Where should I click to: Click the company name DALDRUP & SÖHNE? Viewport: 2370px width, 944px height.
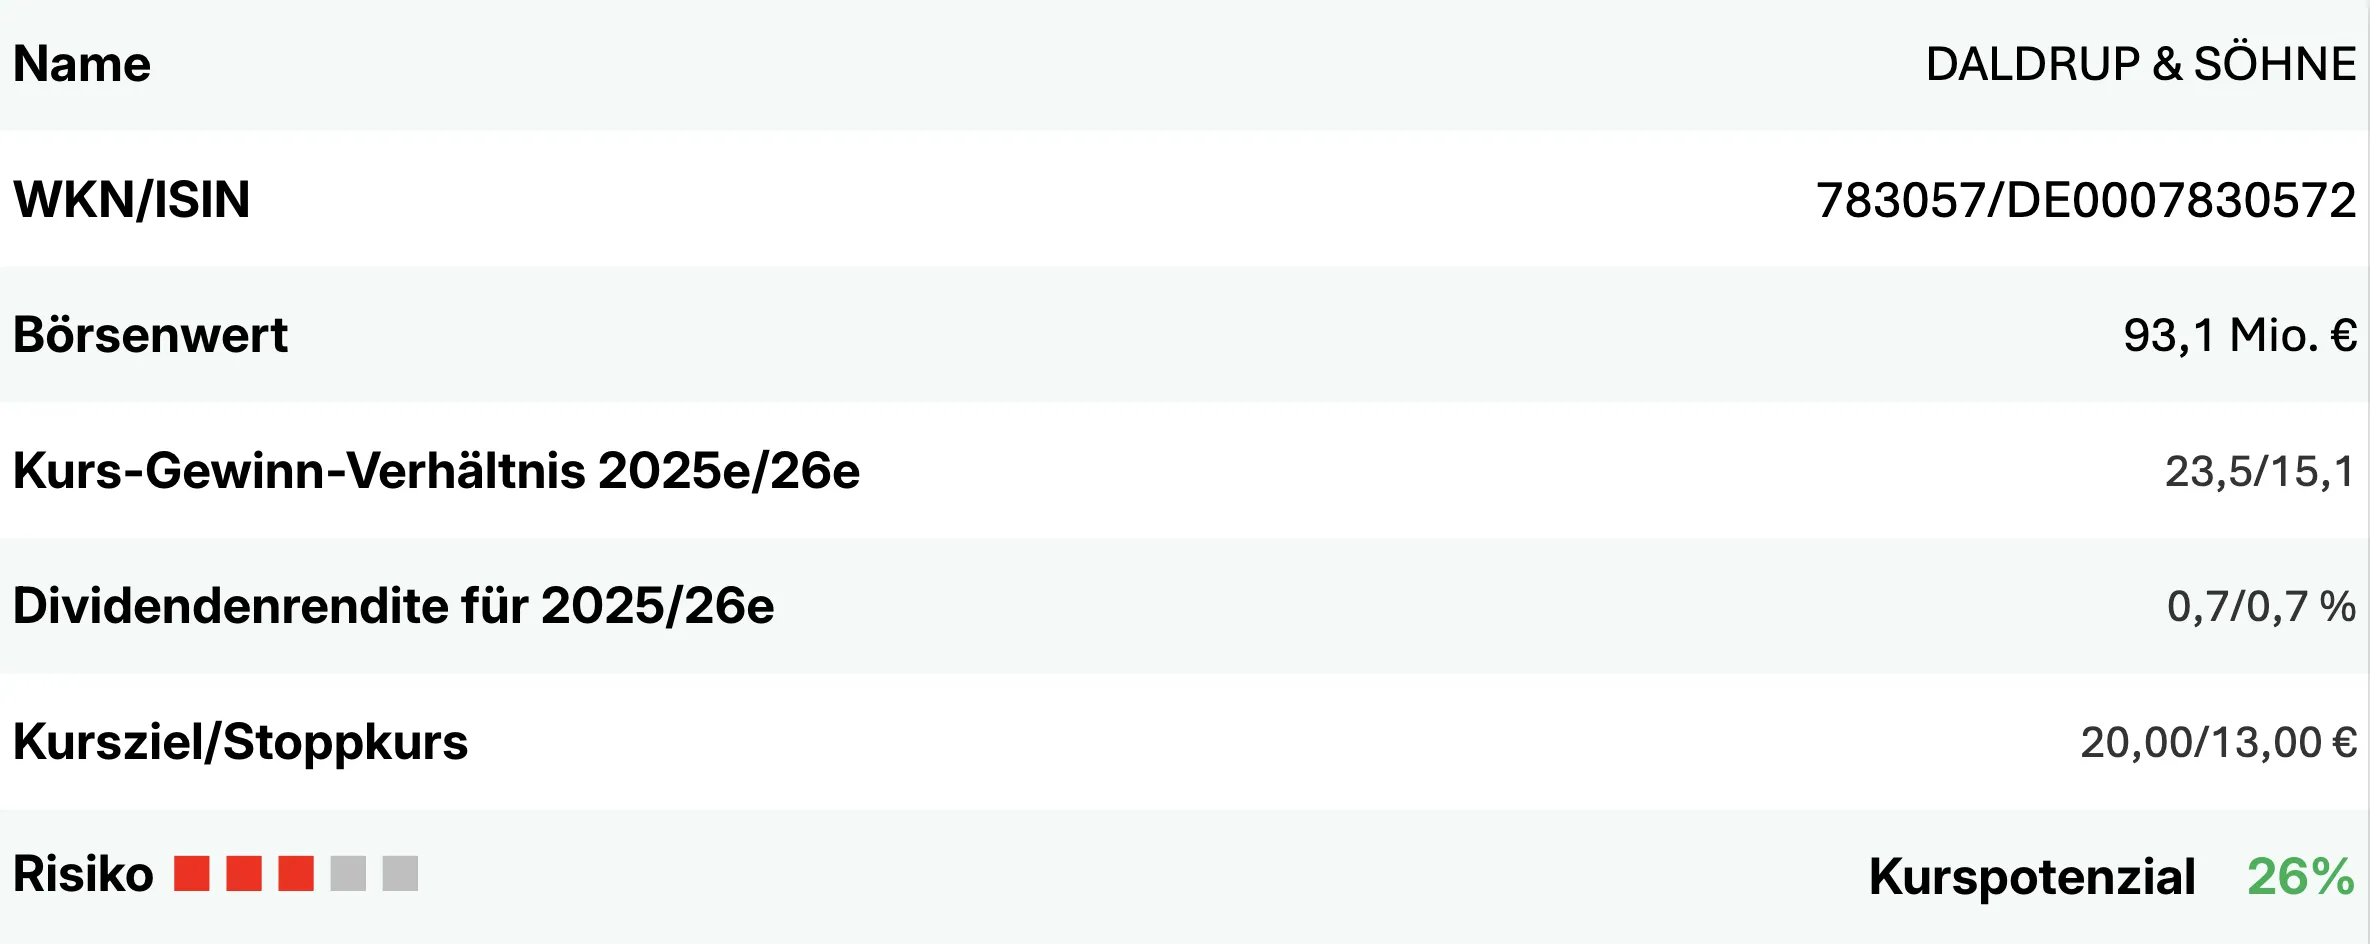tap(2140, 65)
